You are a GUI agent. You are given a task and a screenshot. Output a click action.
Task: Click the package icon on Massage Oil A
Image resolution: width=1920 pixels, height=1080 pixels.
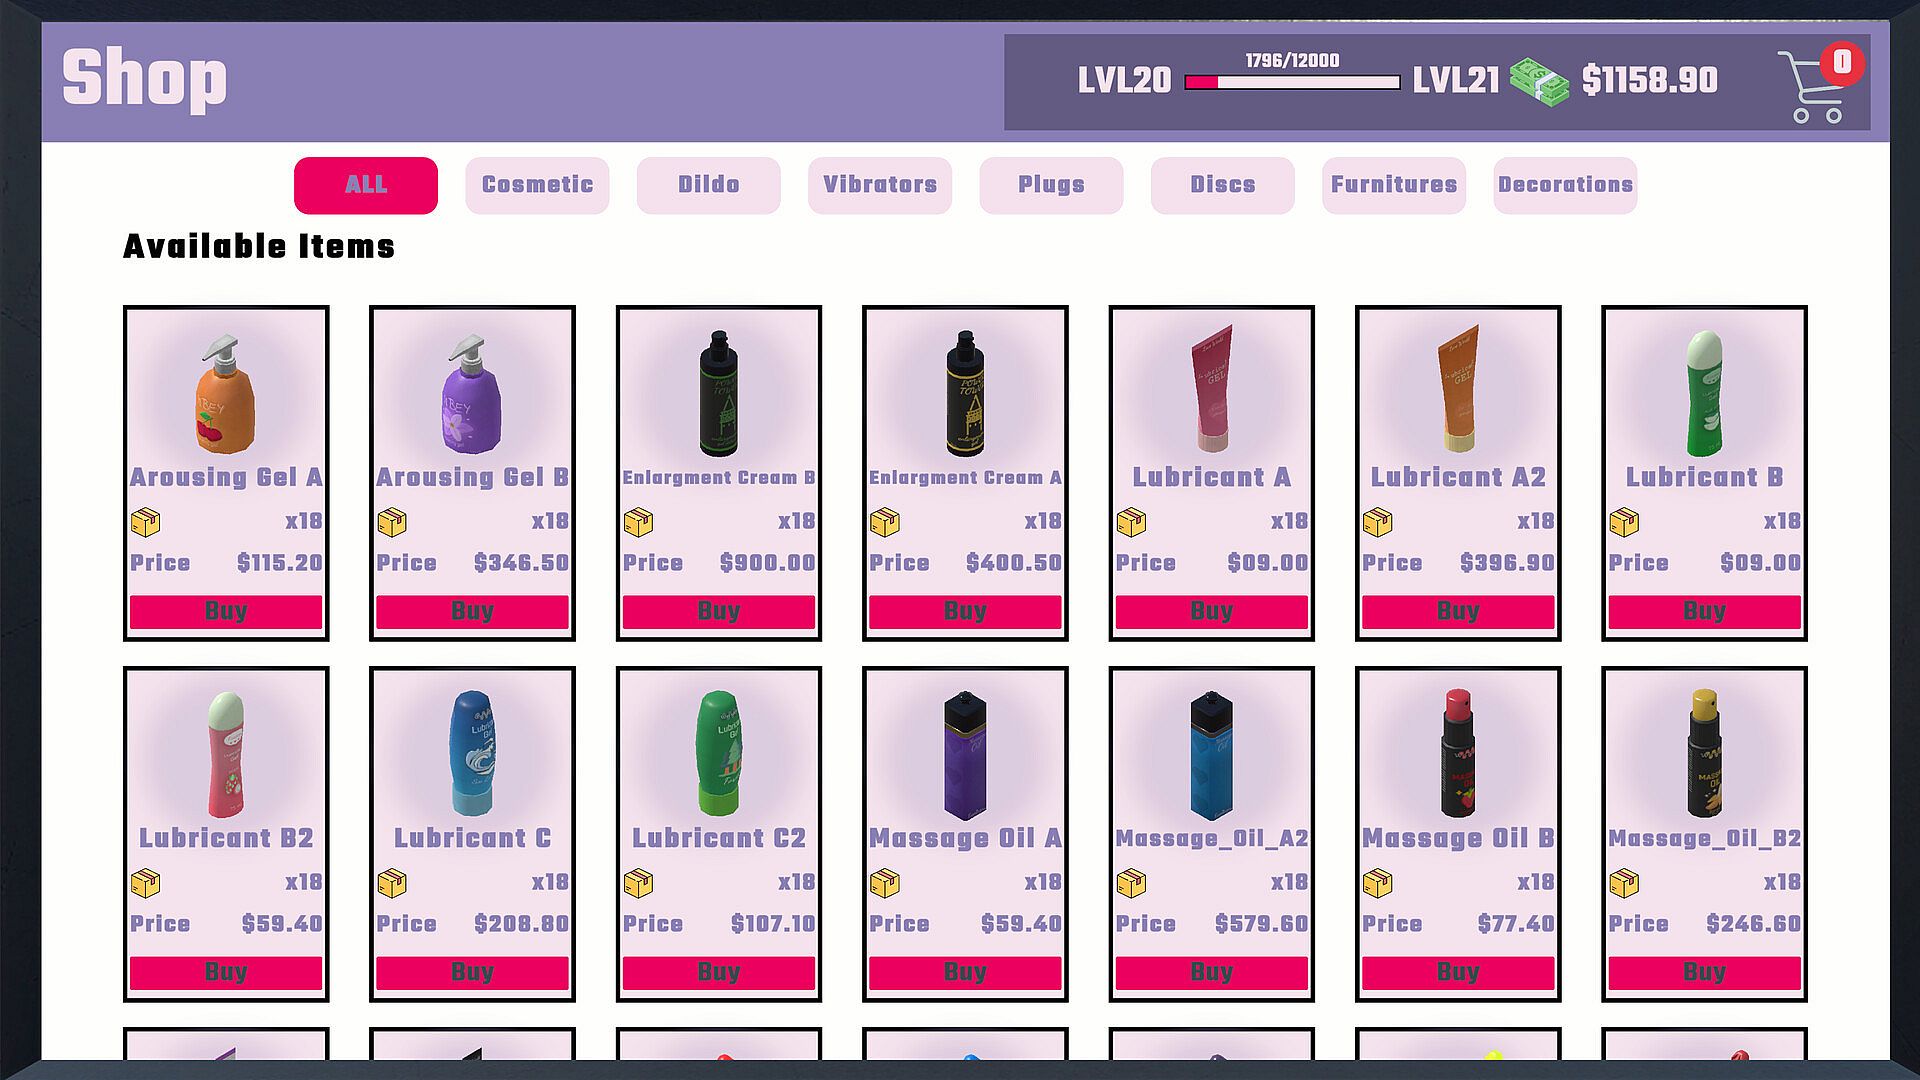[x=885, y=883]
